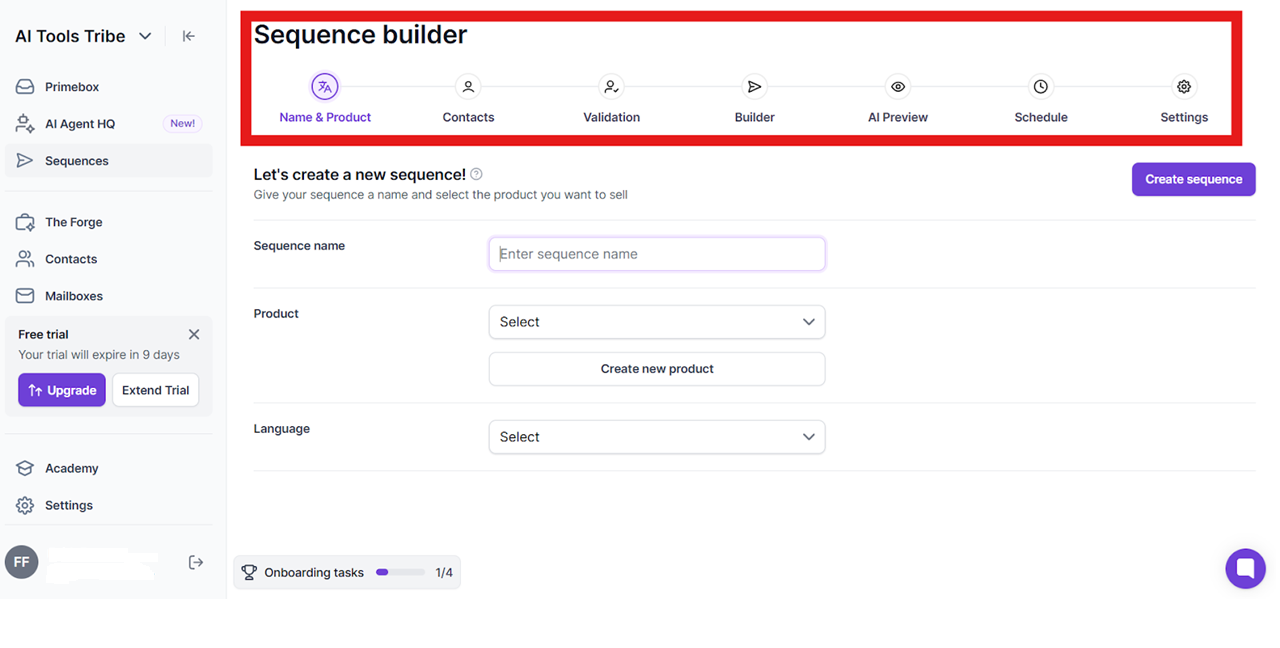Go to the AI Preview step label
The image size is (1280, 648).
point(898,117)
